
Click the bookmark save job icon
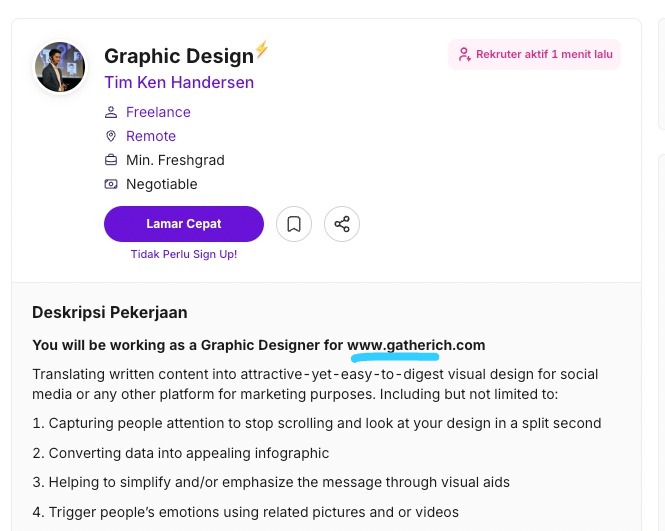point(294,224)
